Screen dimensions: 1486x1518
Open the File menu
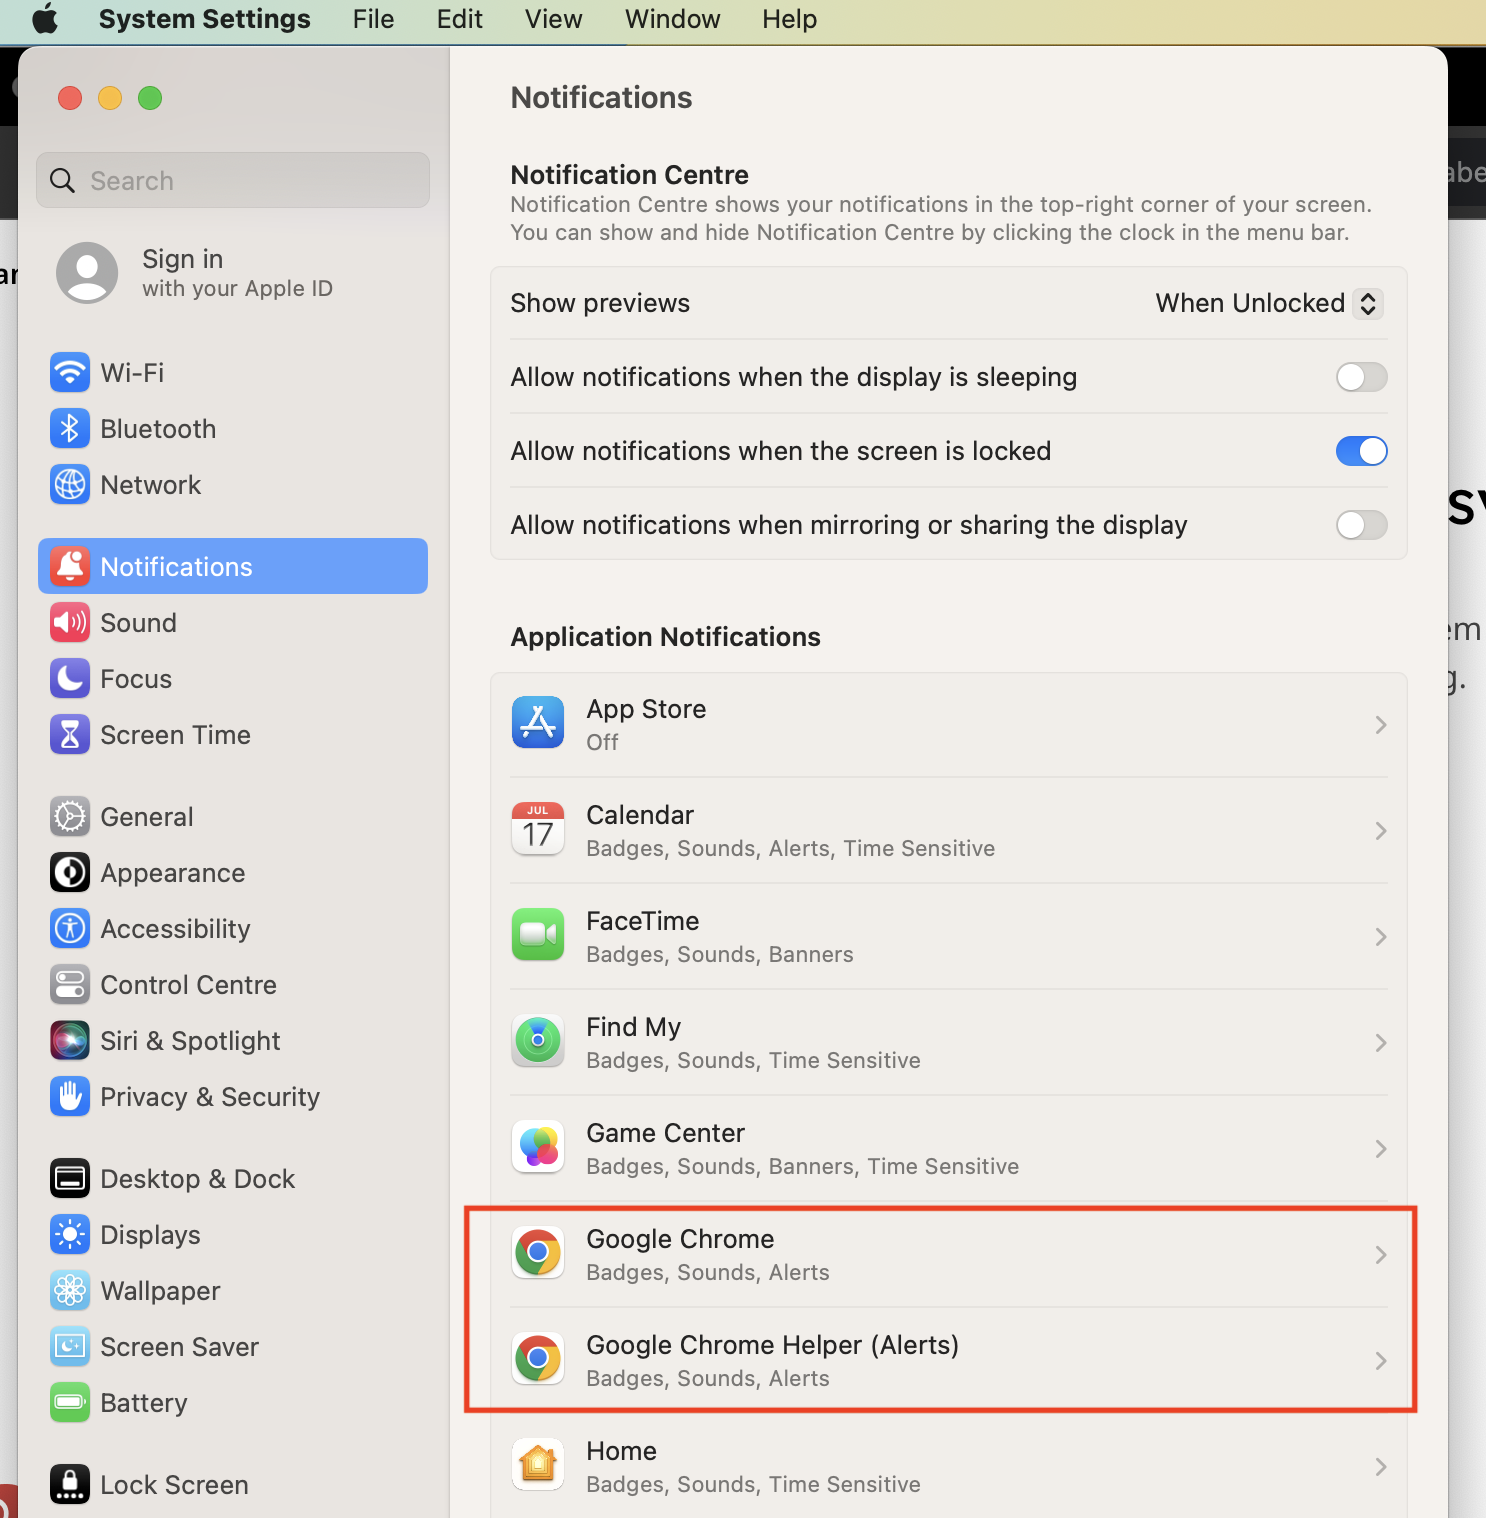(373, 19)
